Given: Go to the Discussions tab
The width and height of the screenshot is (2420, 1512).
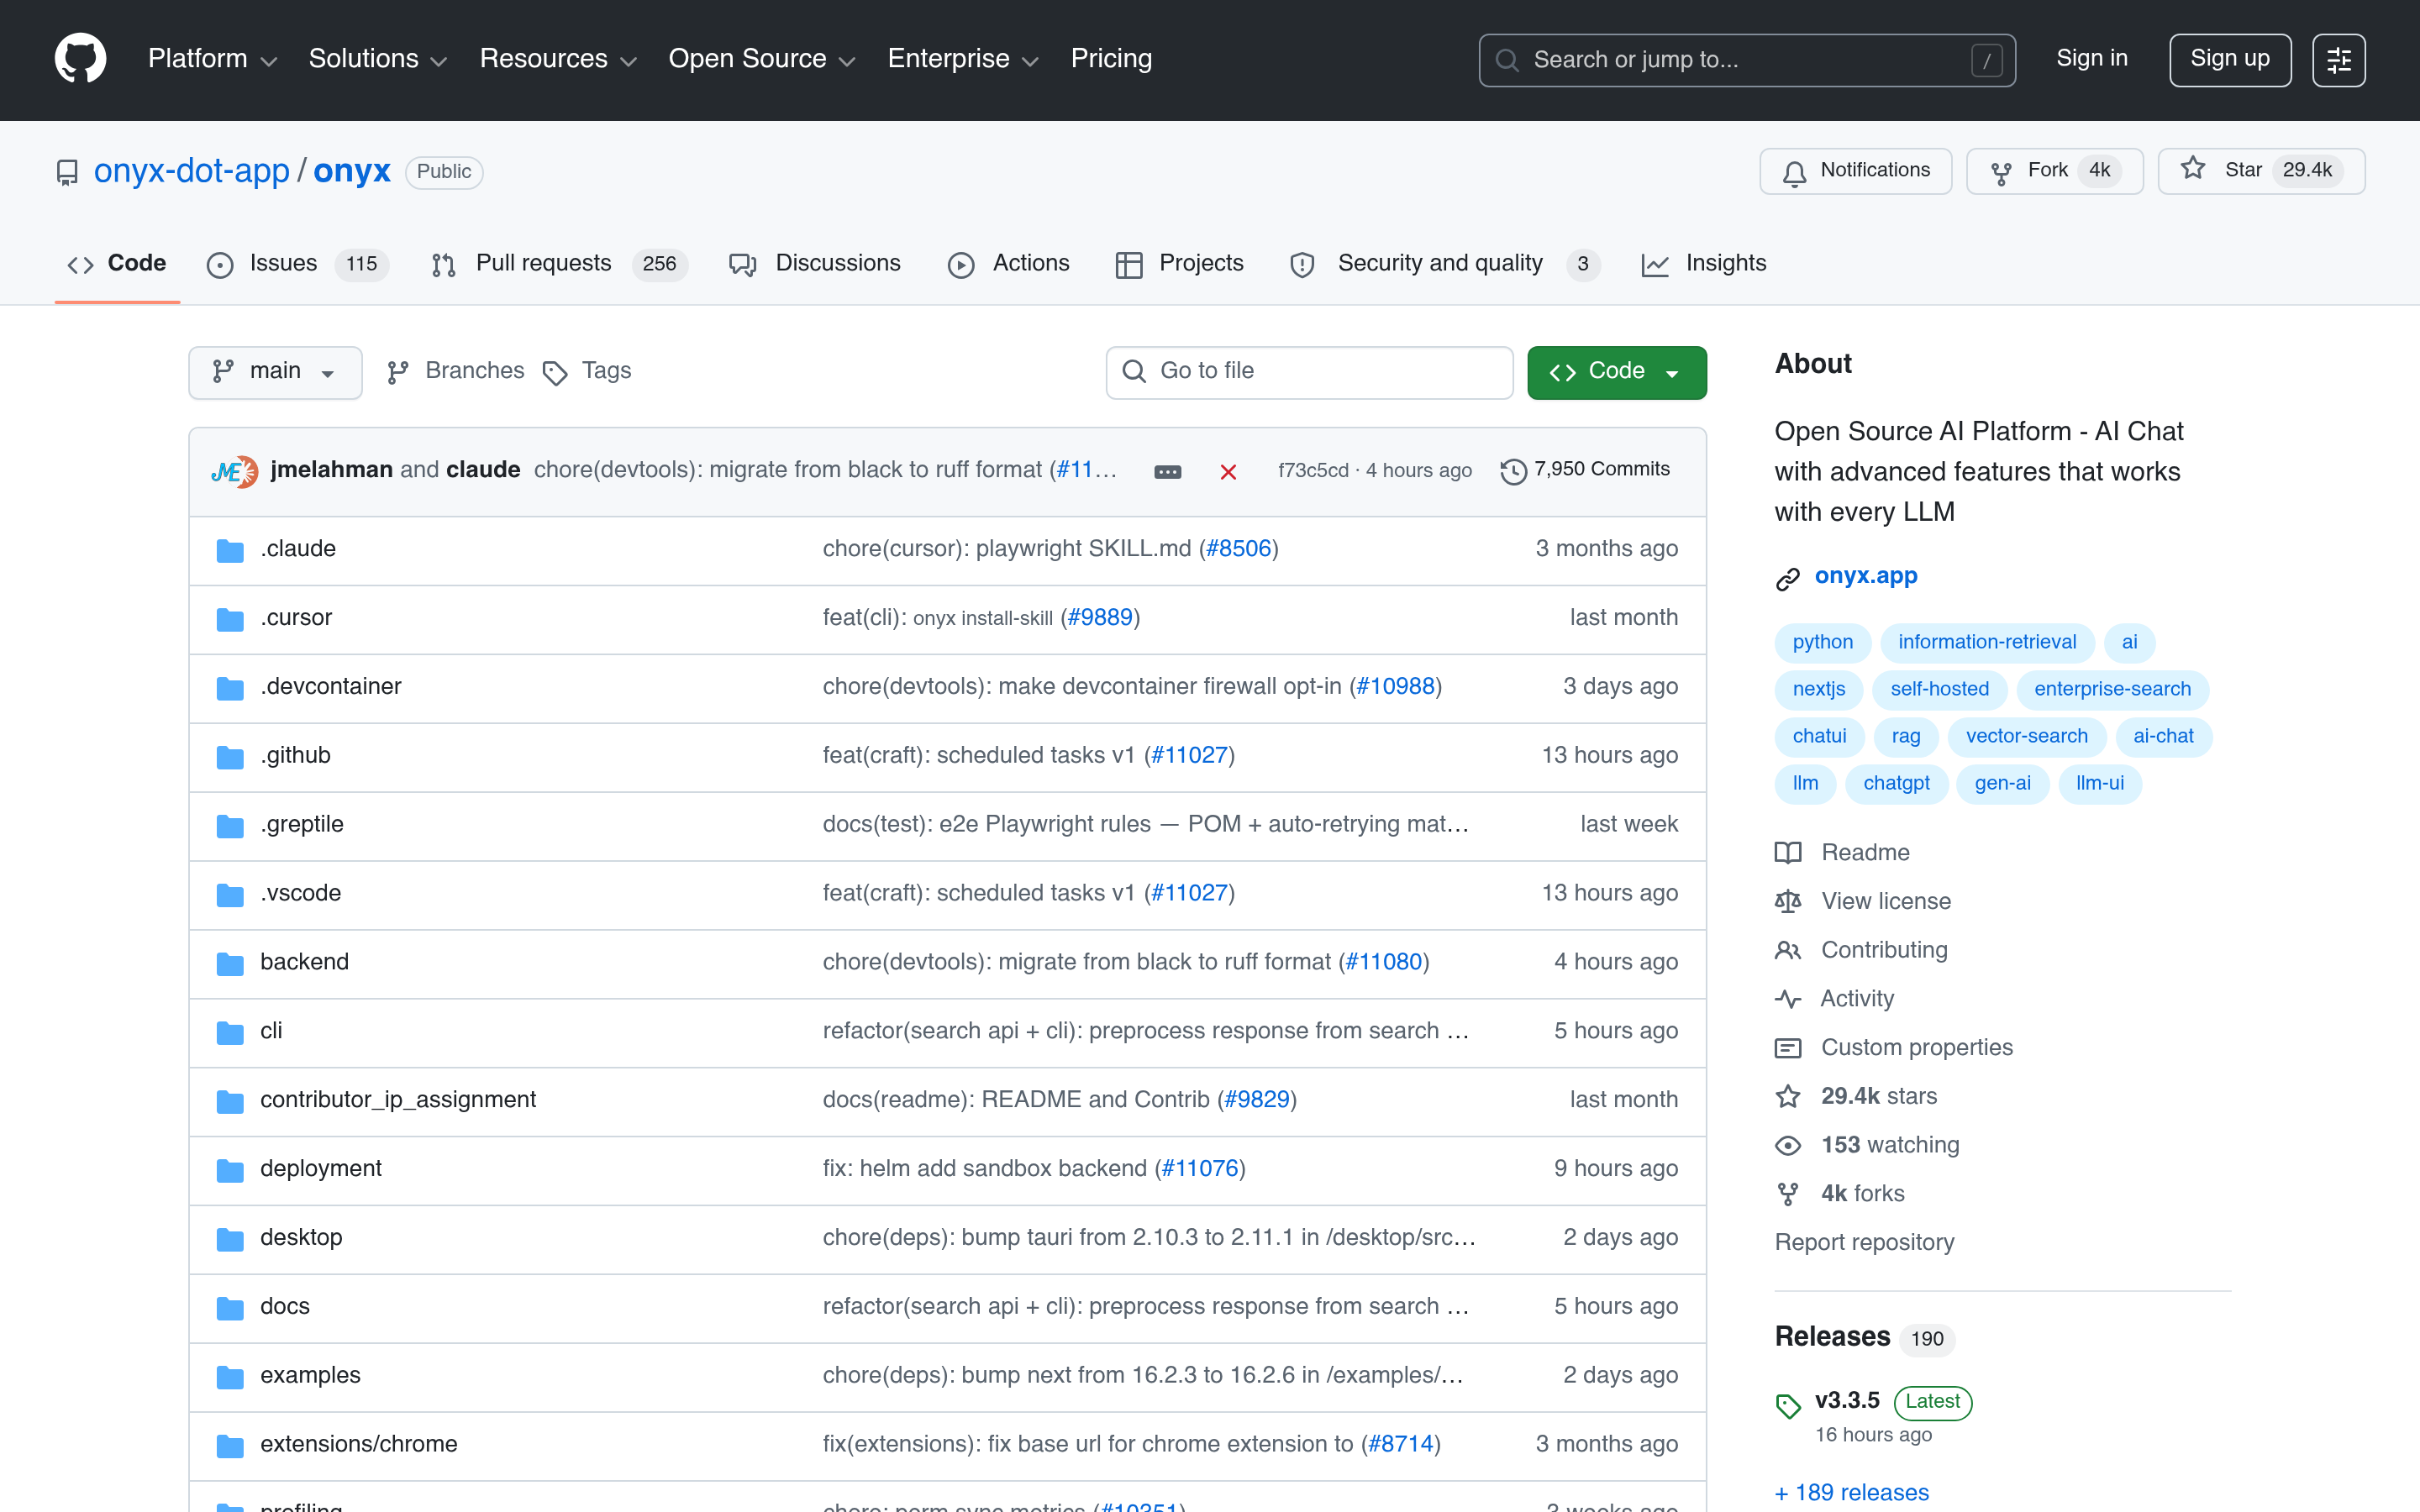Looking at the screenshot, I should [x=815, y=264].
